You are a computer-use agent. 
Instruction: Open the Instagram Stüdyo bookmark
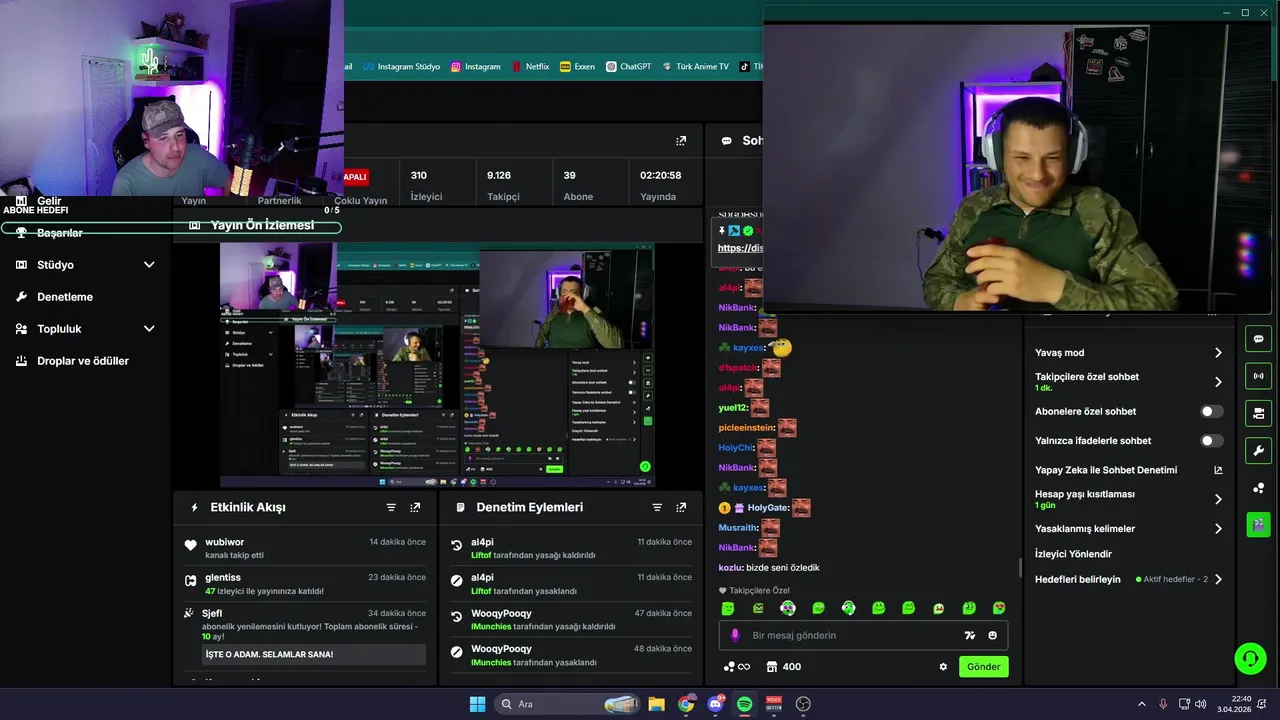pos(401,67)
